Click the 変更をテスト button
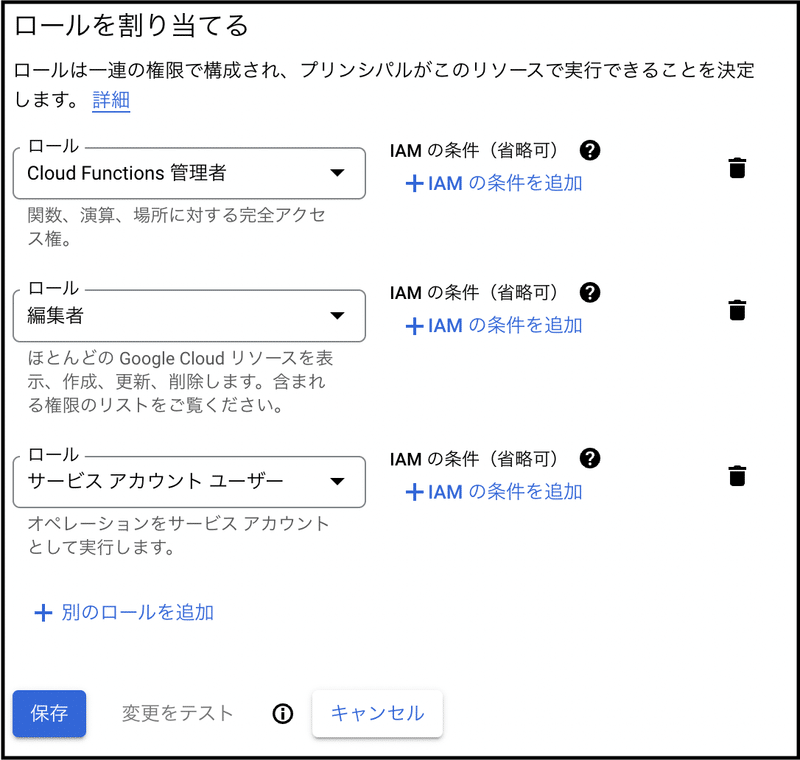The image size is (800, 760). coord(178,714)
